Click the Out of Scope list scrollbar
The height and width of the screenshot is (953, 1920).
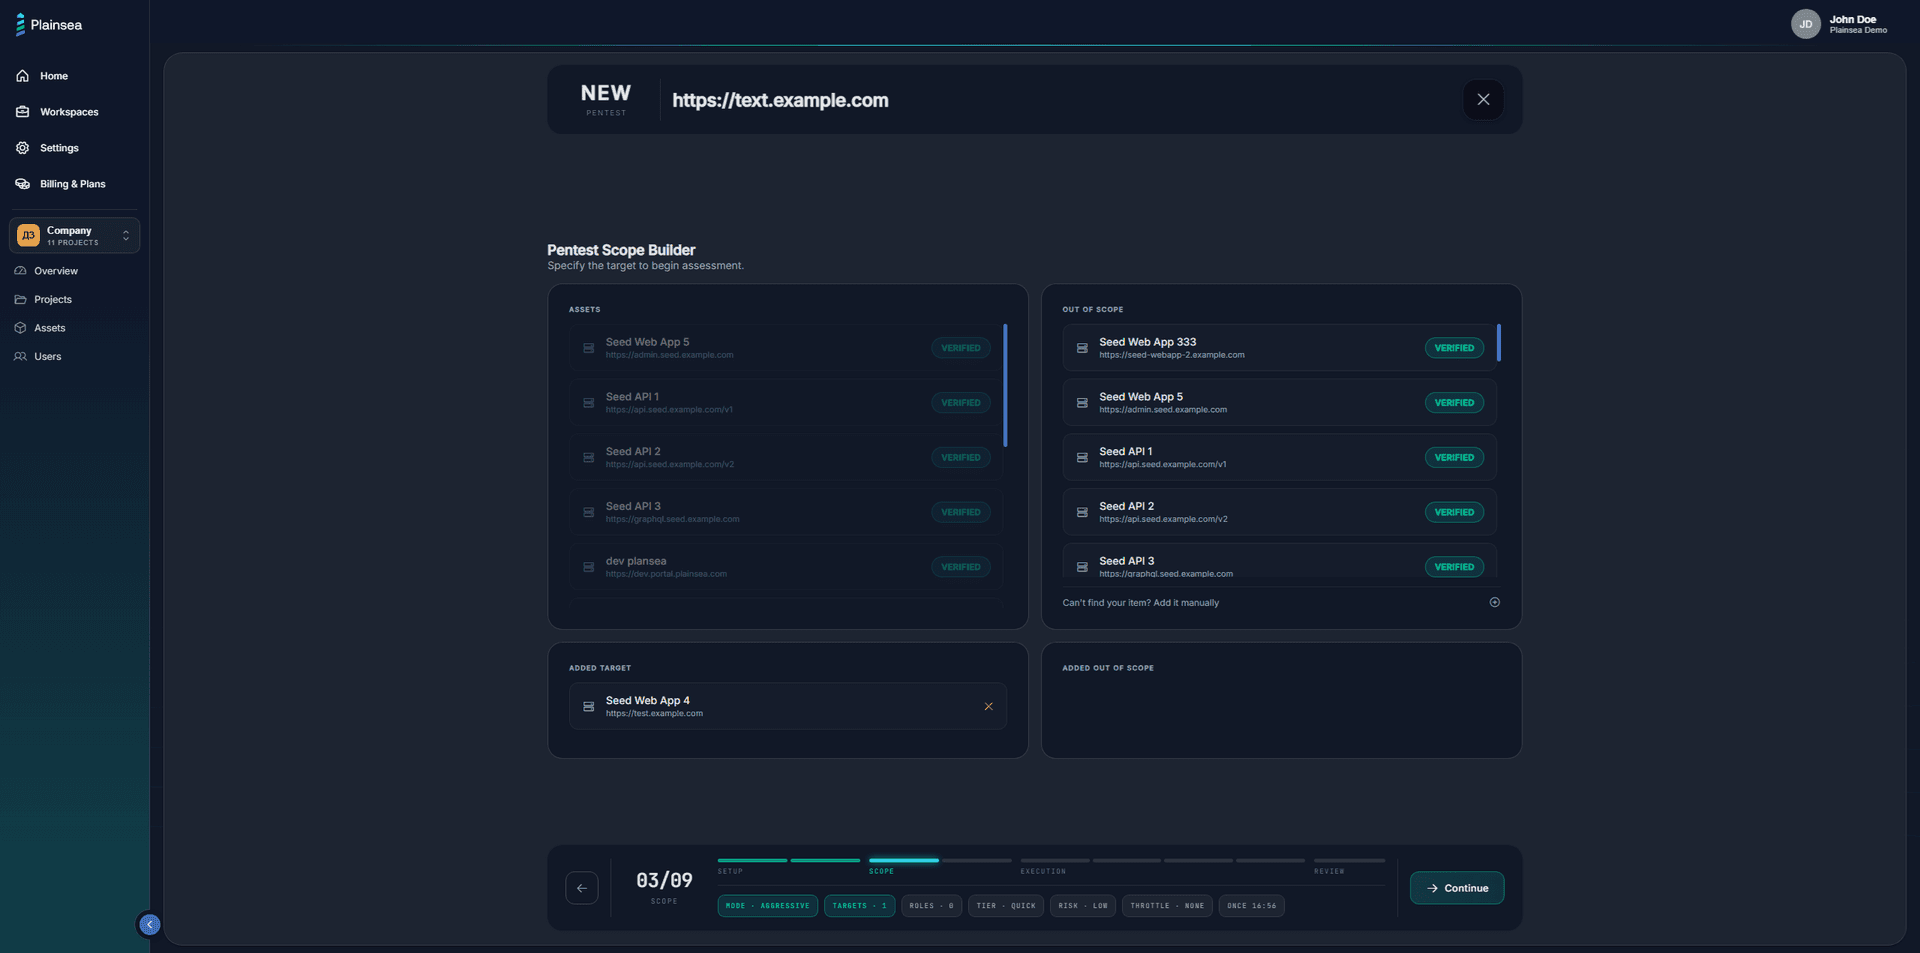coord(1498,343)
